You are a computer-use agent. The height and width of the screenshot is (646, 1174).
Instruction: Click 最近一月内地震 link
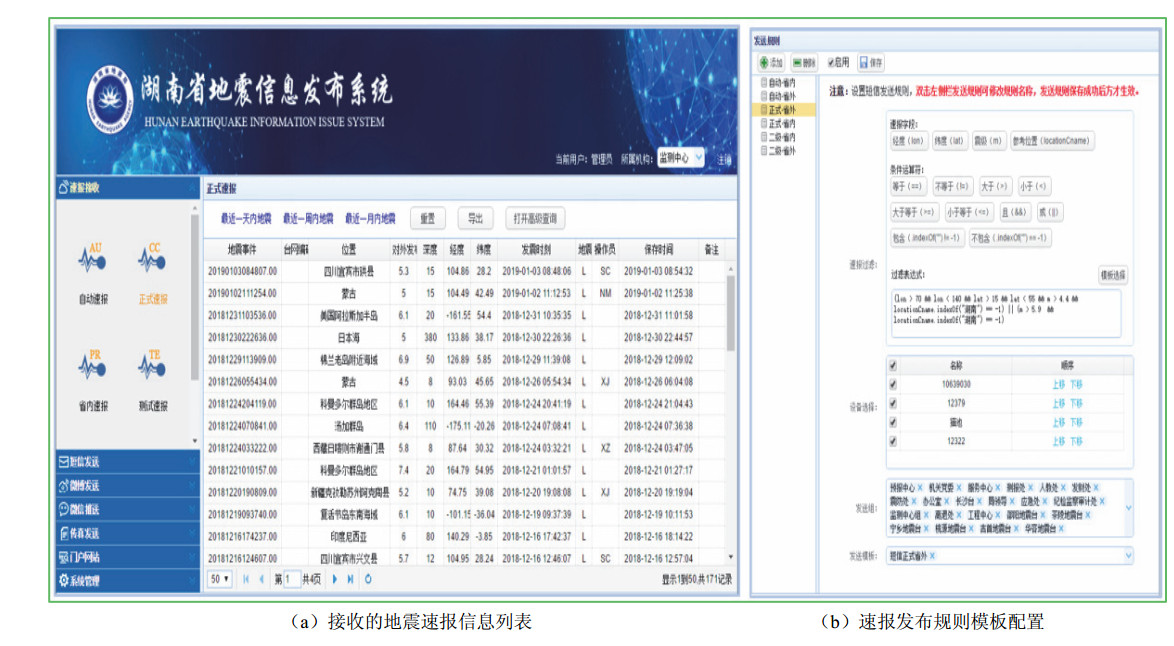pyautogui.click(x=370, y=219)
